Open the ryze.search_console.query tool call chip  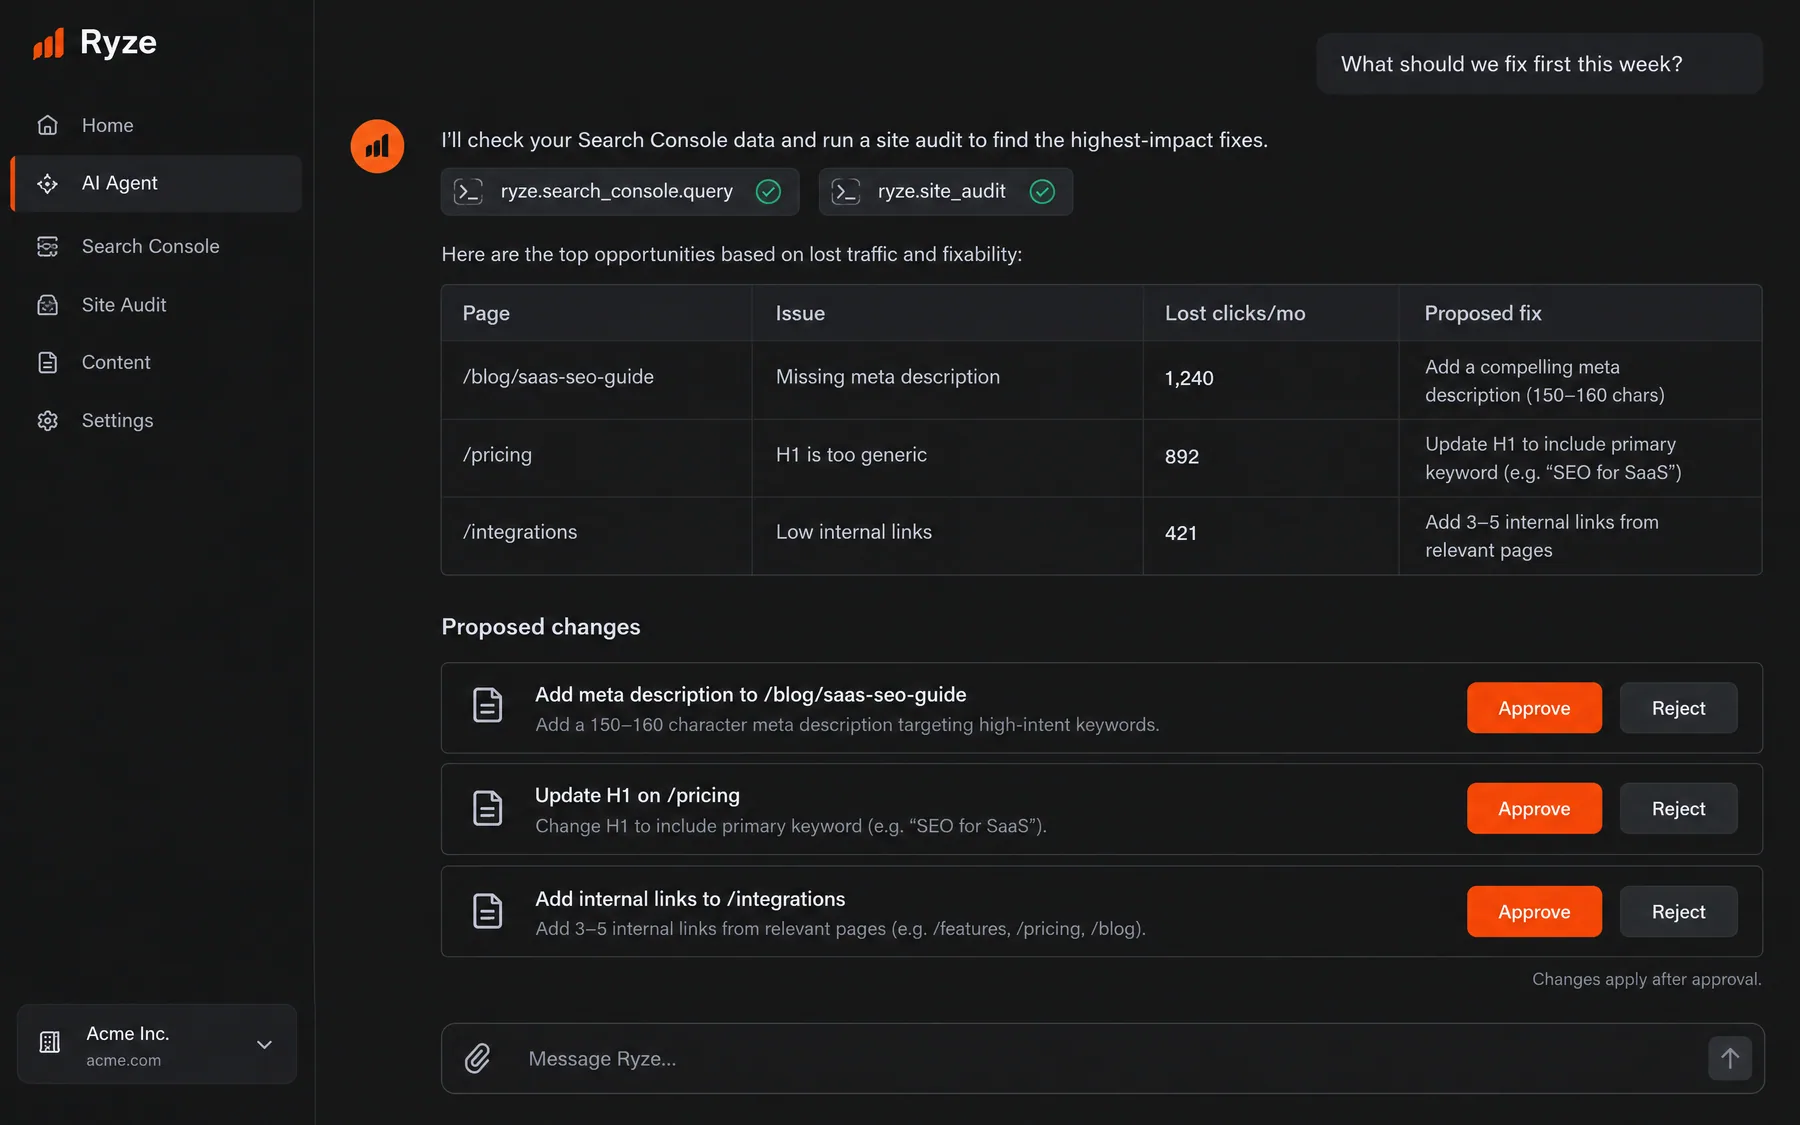coord(620,191)
